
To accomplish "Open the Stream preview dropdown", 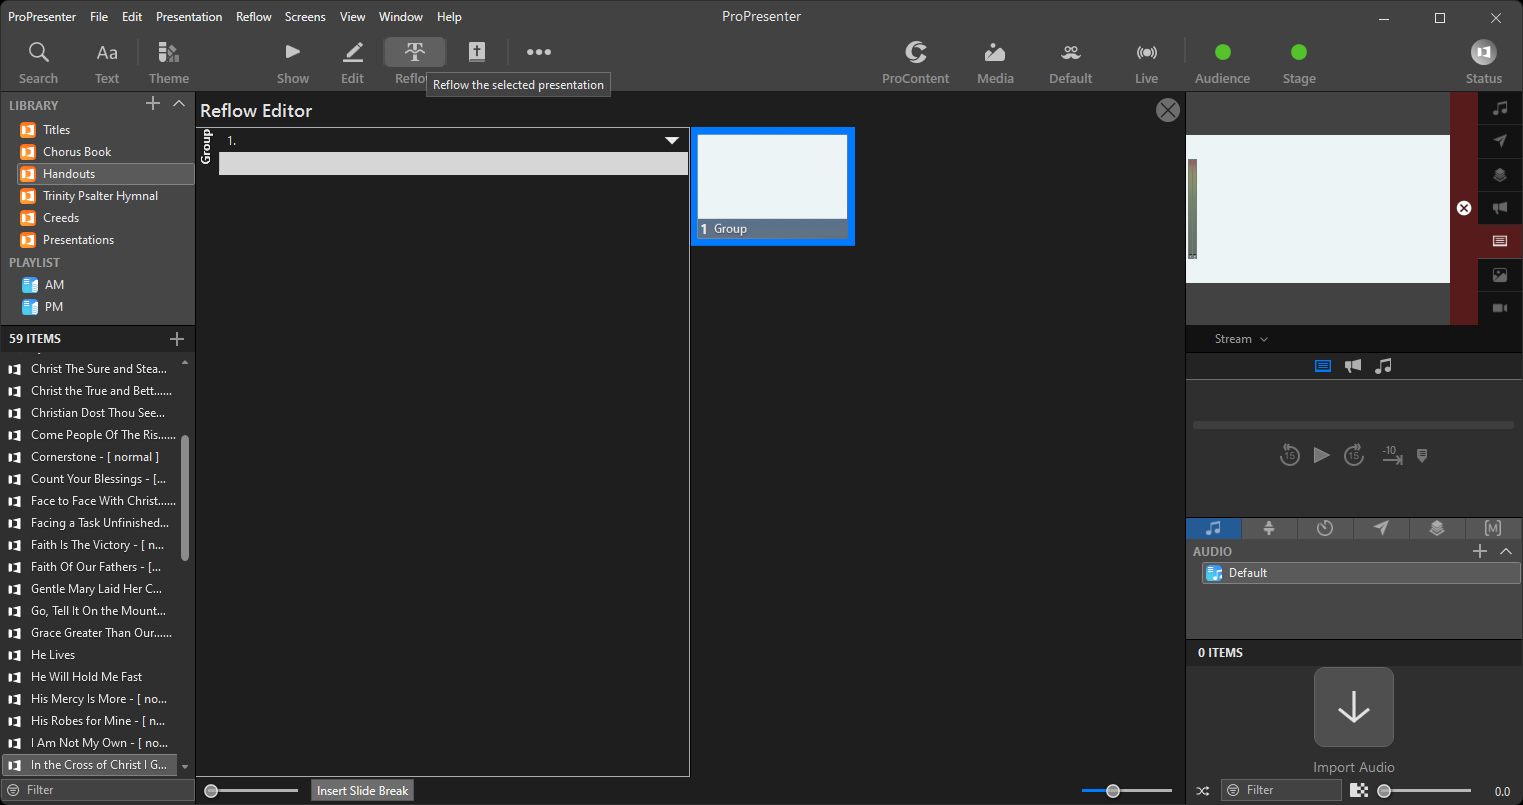I will click(x=1241, y=339).
